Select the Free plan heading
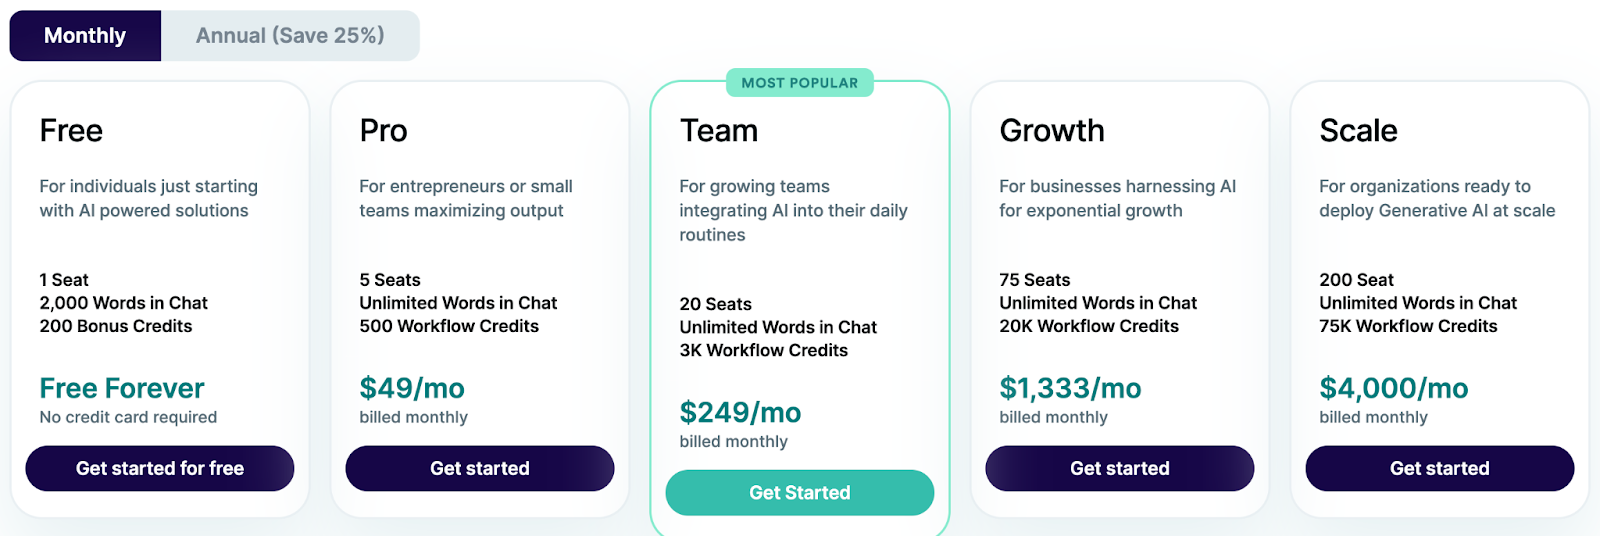Viewport: 1600px width, 536px height. pyautogui.click(x=71, y=131)
